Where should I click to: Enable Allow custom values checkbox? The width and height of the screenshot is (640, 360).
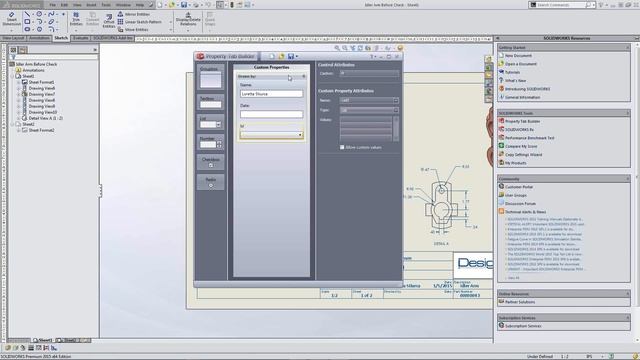(342, 147)
